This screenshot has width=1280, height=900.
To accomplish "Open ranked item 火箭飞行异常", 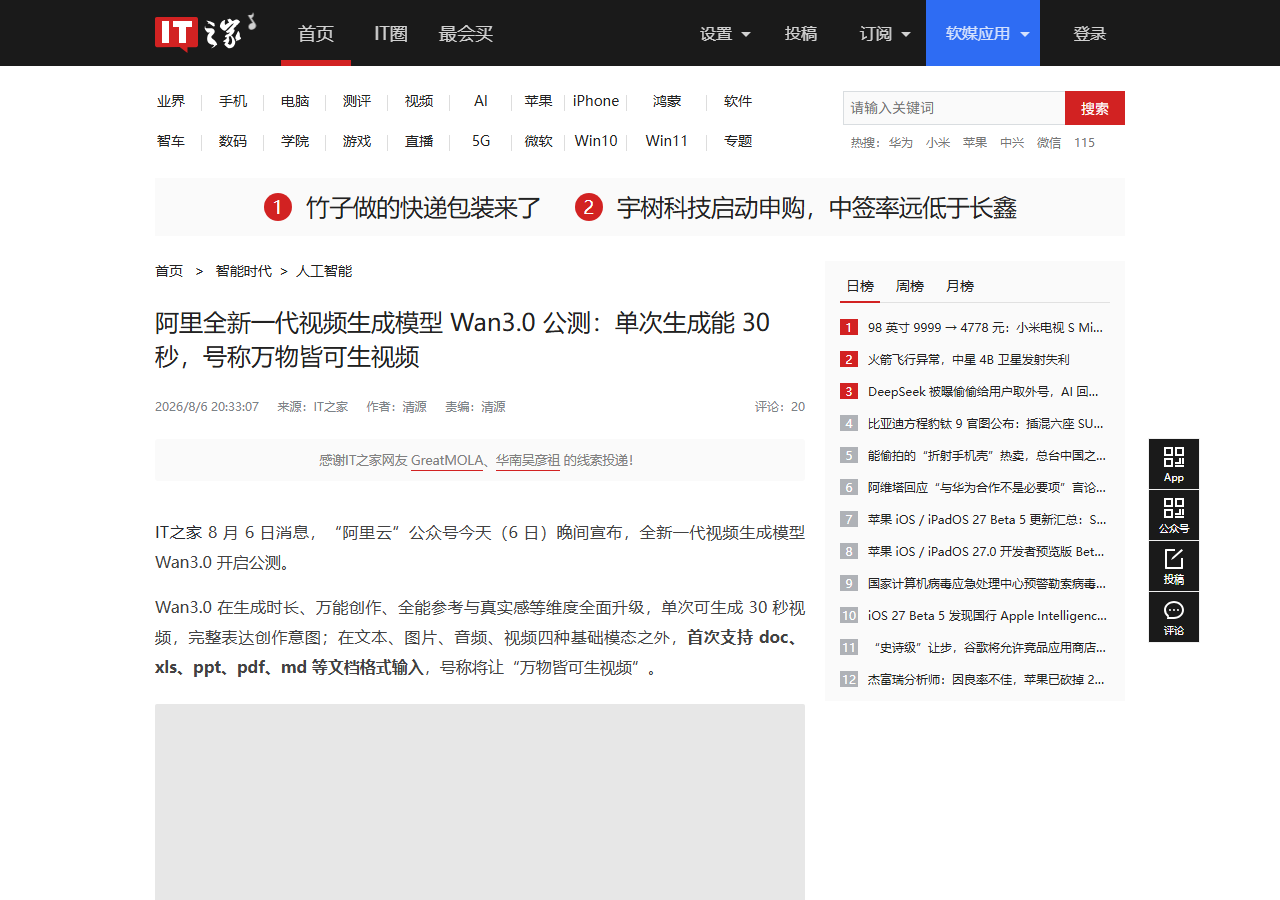I will coord(968,359).
